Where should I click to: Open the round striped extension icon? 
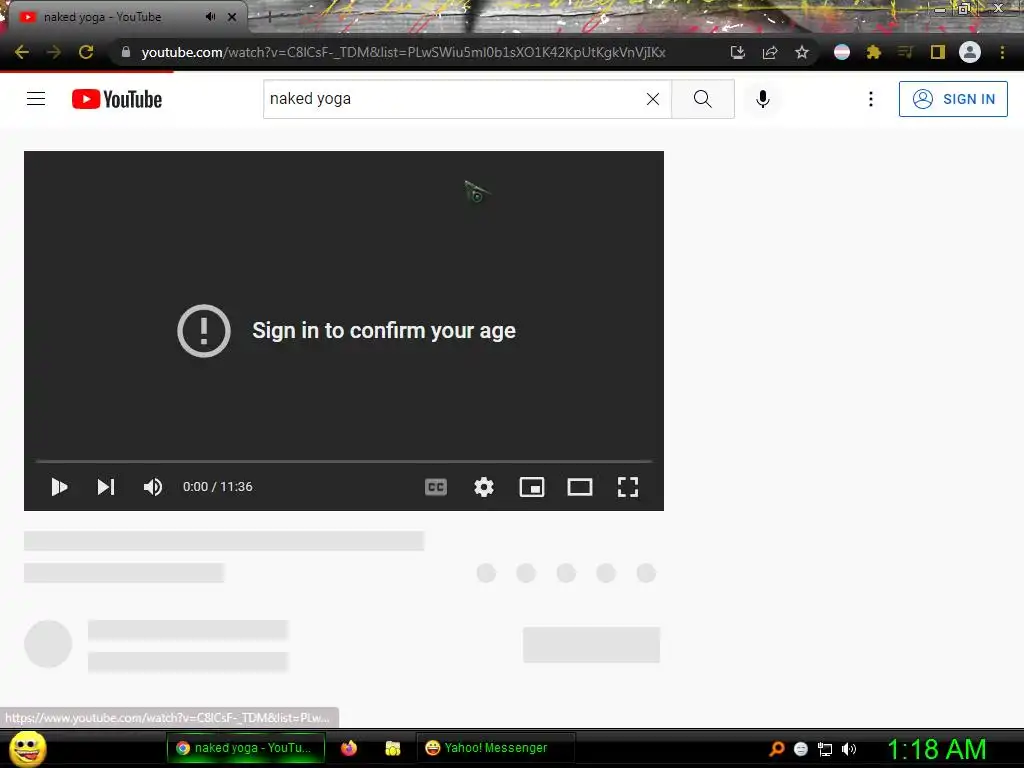click(x=842, y=52)
